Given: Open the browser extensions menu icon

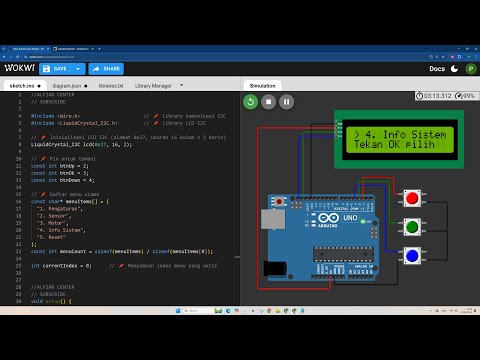Looking at the screenshot, I should click(x=459, y=57).
